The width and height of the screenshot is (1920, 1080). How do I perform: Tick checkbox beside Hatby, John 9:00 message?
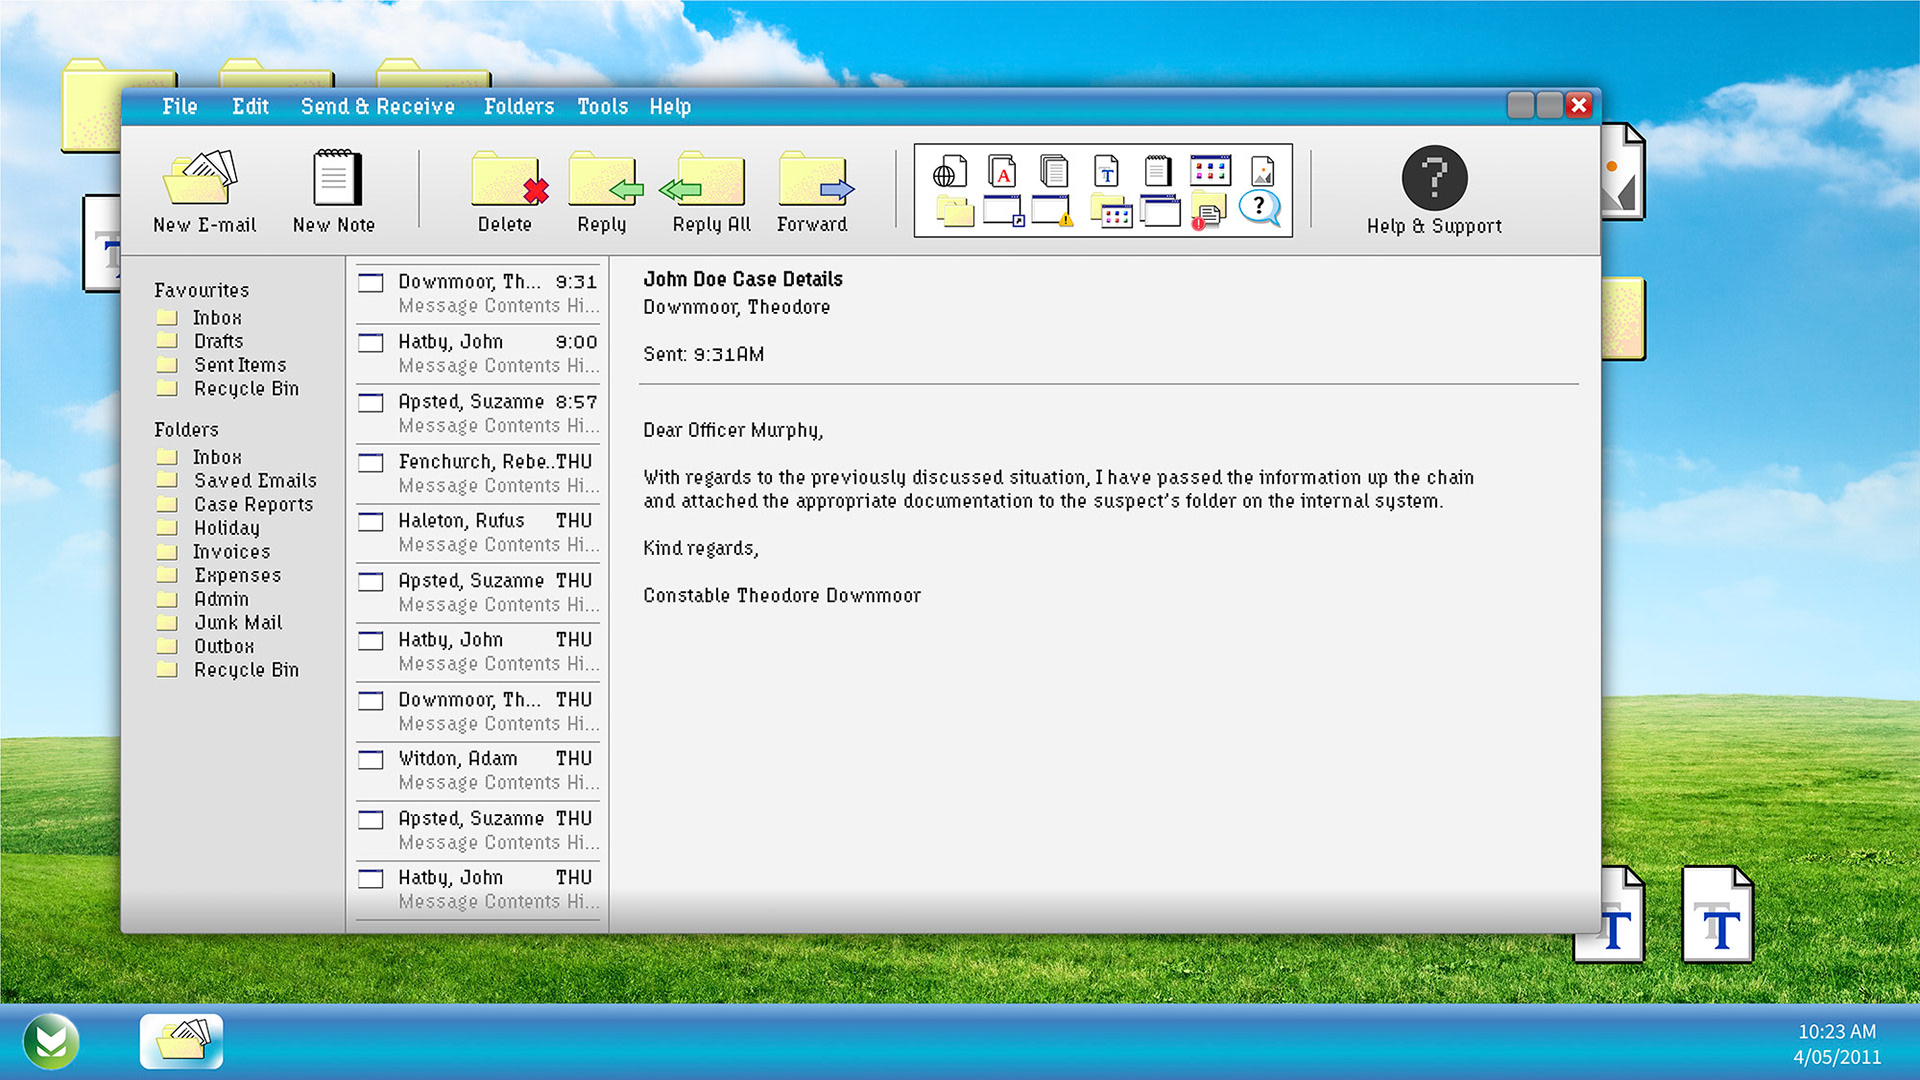(371, 343)
